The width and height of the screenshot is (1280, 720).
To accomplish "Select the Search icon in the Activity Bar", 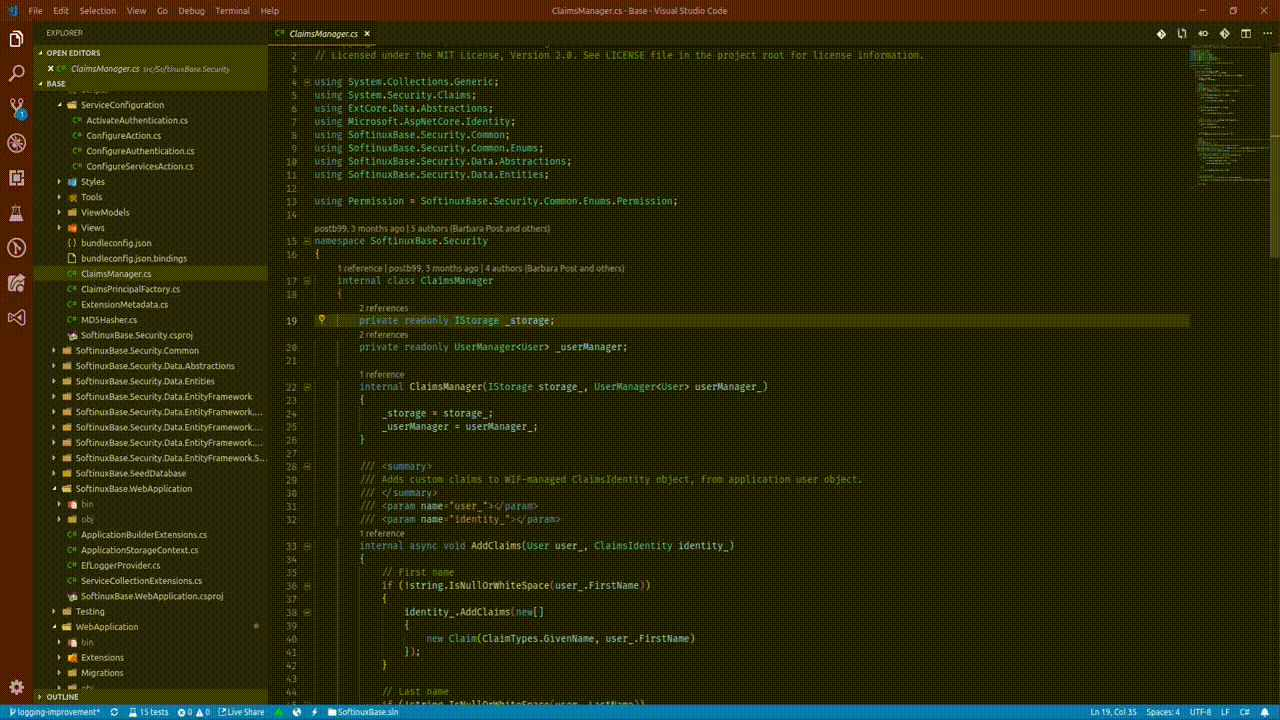I will [x=15, y=73].
